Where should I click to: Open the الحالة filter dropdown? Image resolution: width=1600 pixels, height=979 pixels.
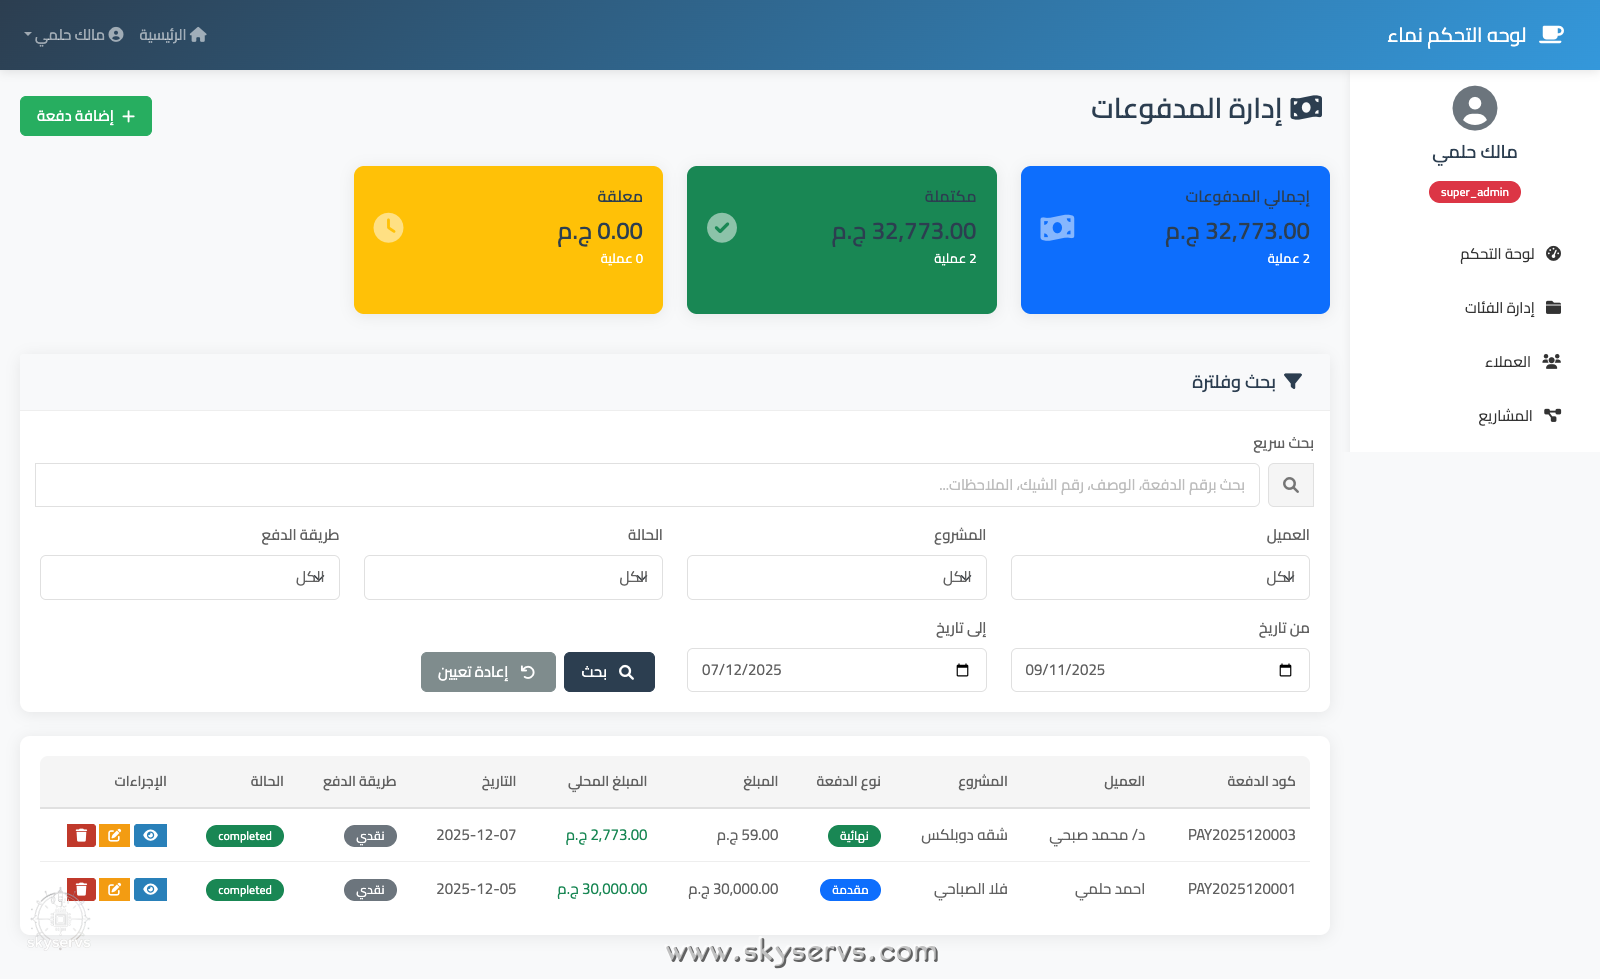[x=513, y=577]
